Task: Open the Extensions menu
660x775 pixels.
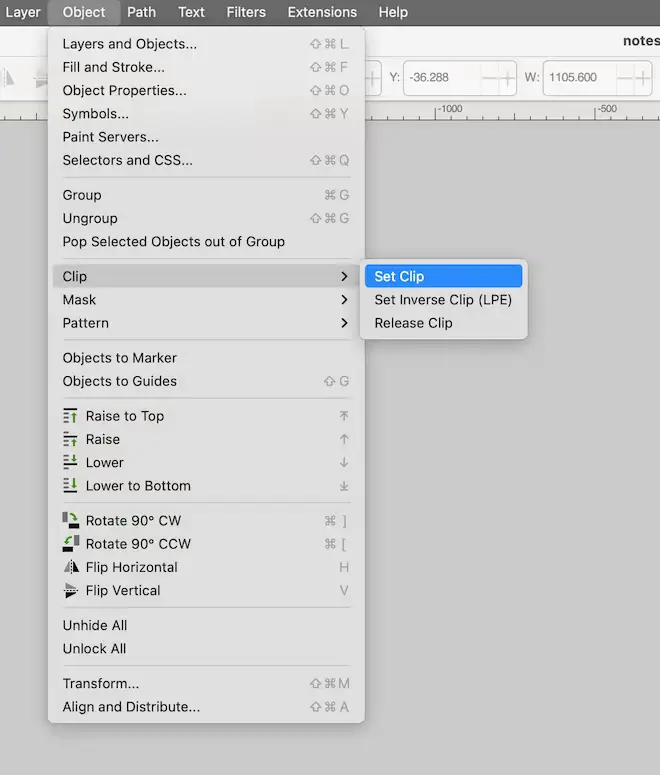Action: point(321,12)
